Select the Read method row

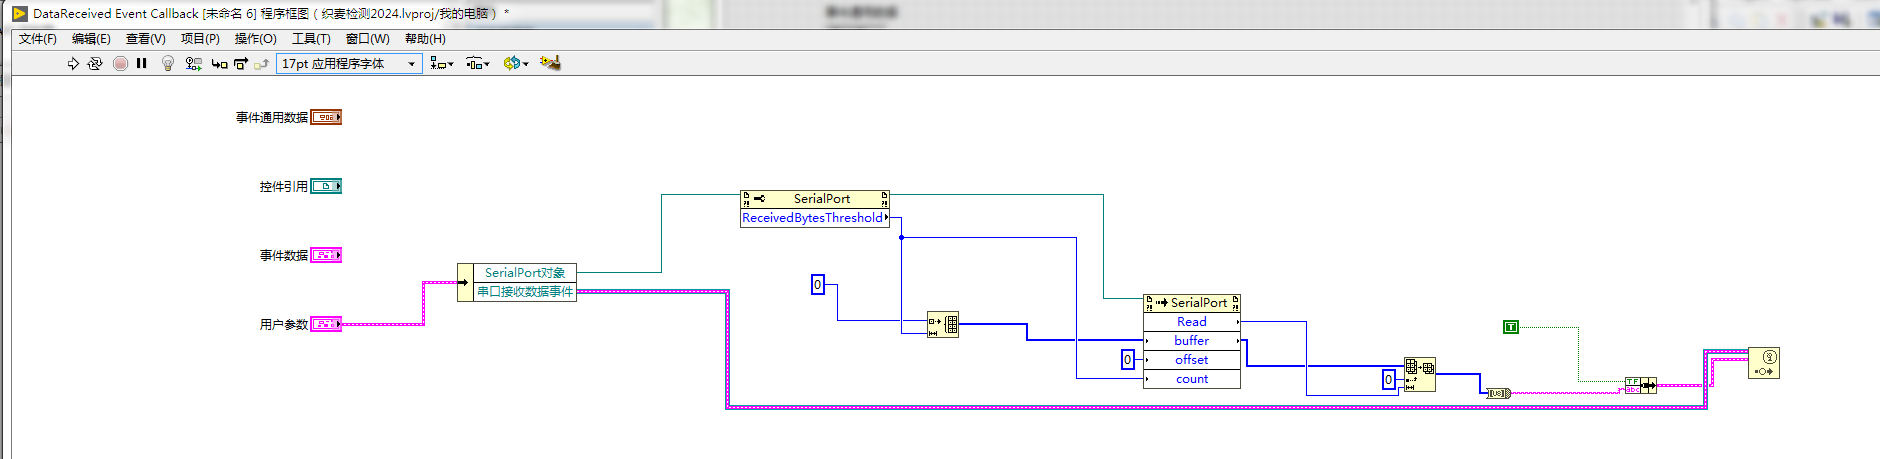pos(1192,322)
